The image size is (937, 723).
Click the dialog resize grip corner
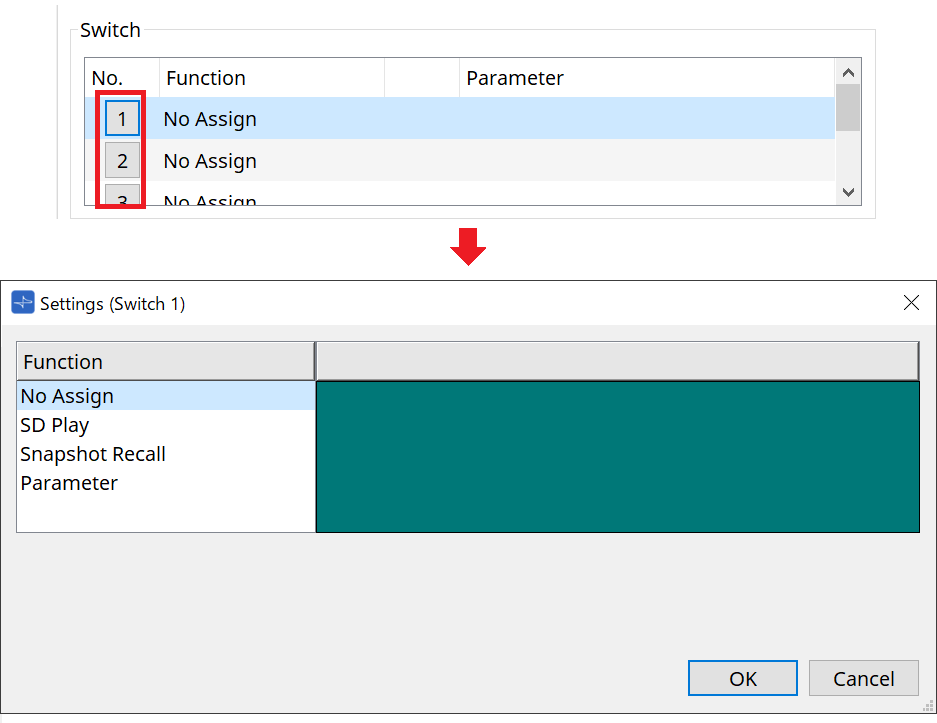(929, 706)
